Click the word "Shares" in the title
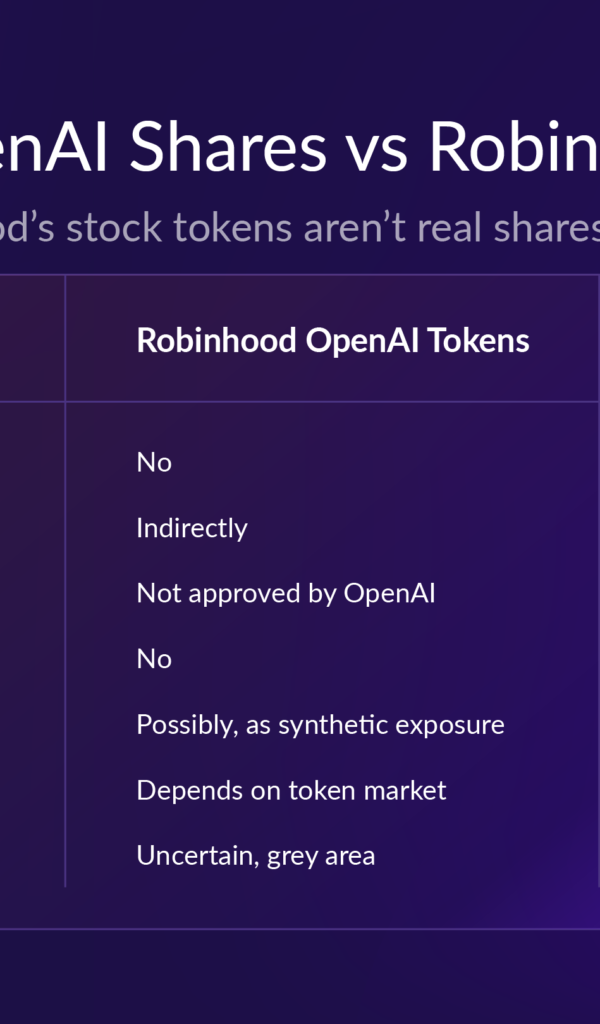Viewport: 600px width, 1024px height. point(228,148)
